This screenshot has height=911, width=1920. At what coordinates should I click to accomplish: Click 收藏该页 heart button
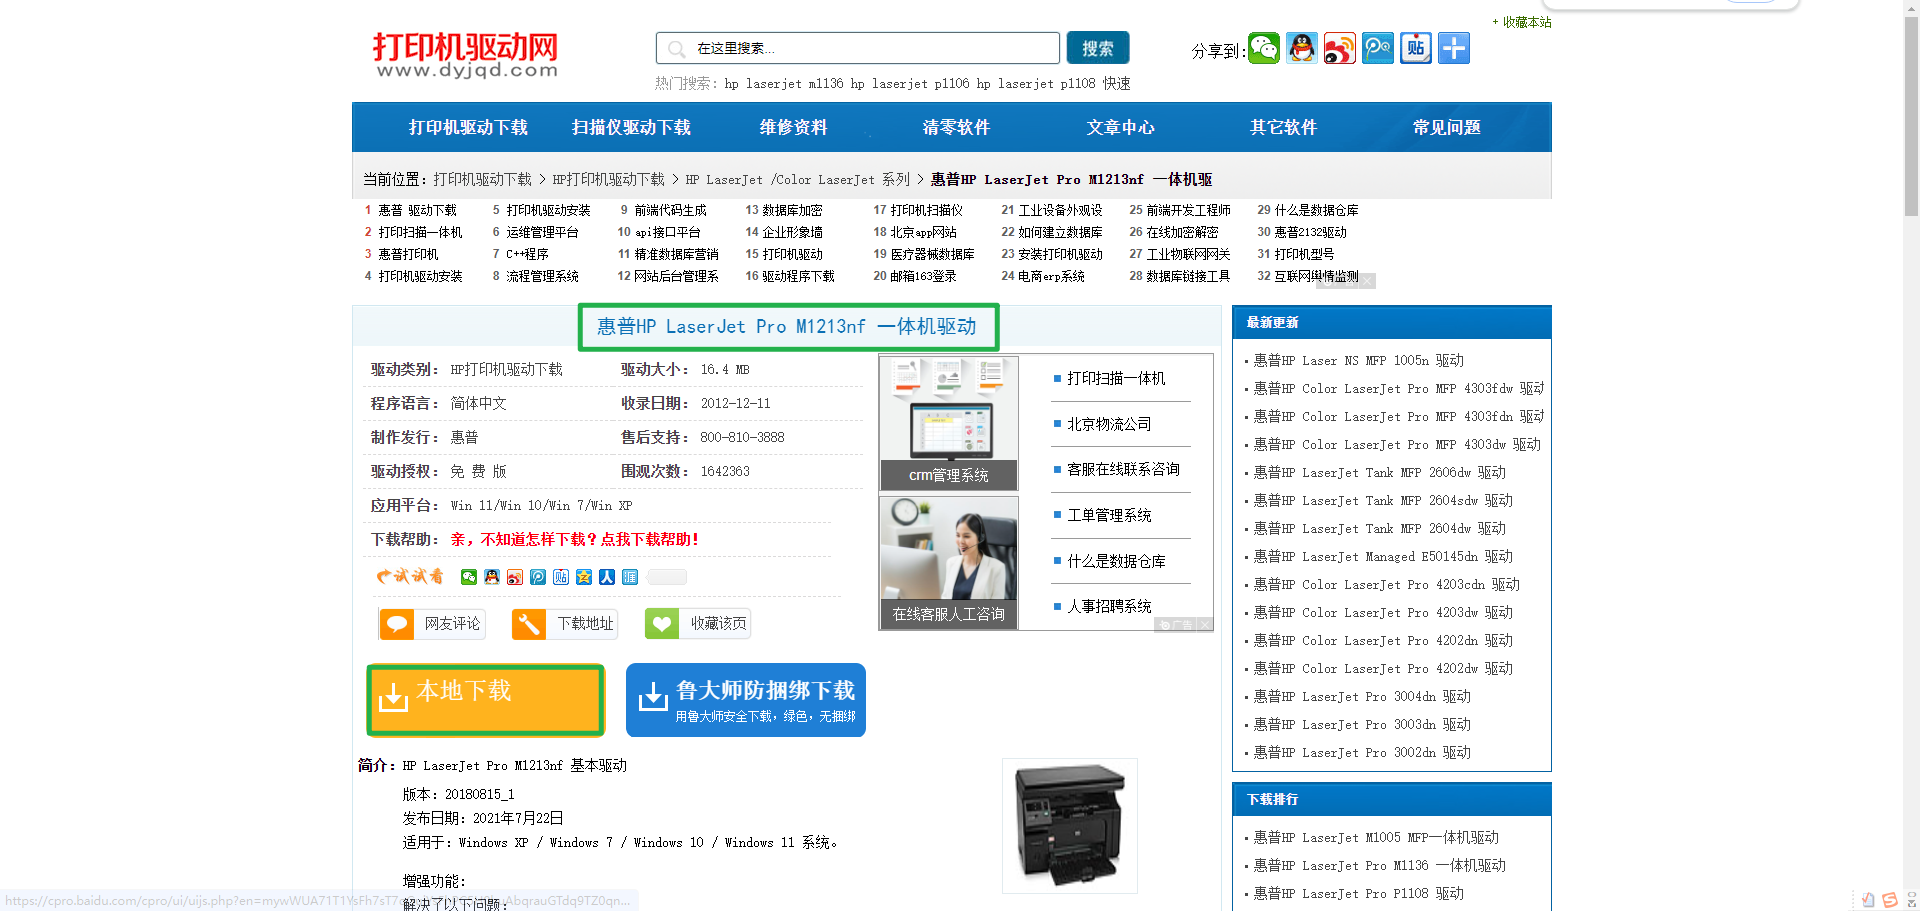pyautogui.click(x=698, y=624)
